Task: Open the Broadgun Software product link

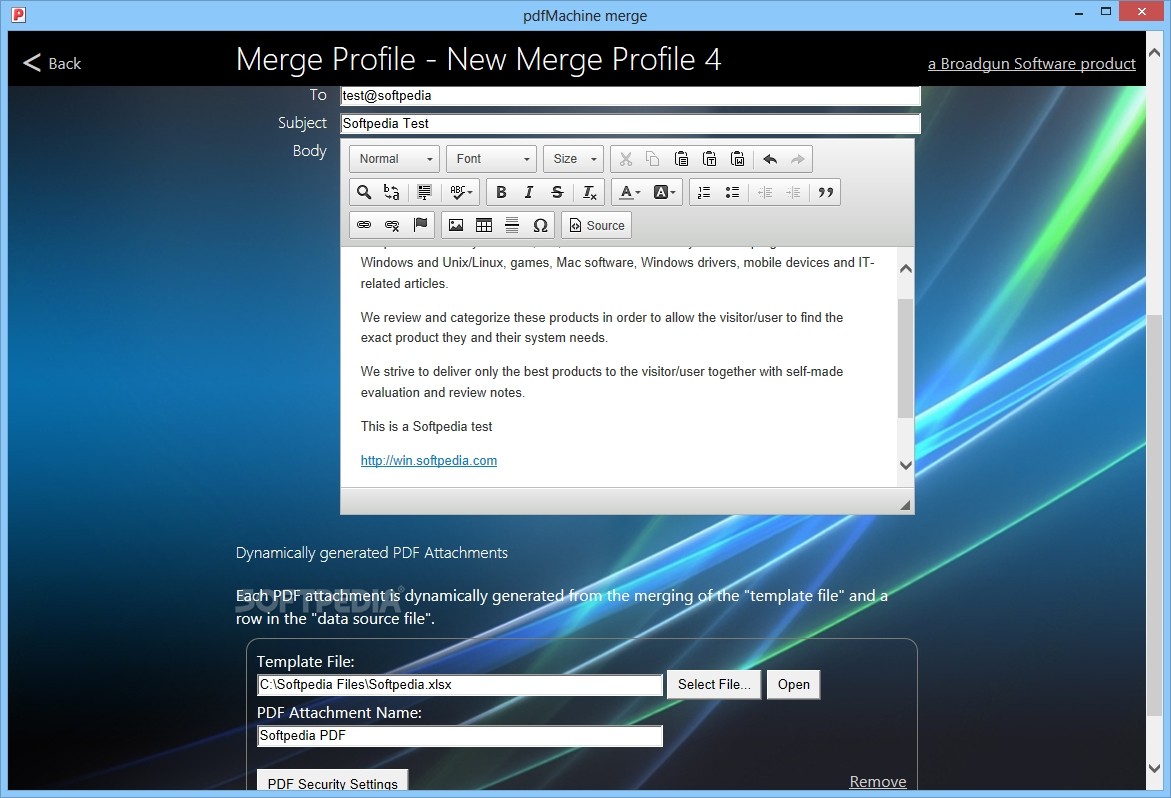Action: [x=1031, y=64]
